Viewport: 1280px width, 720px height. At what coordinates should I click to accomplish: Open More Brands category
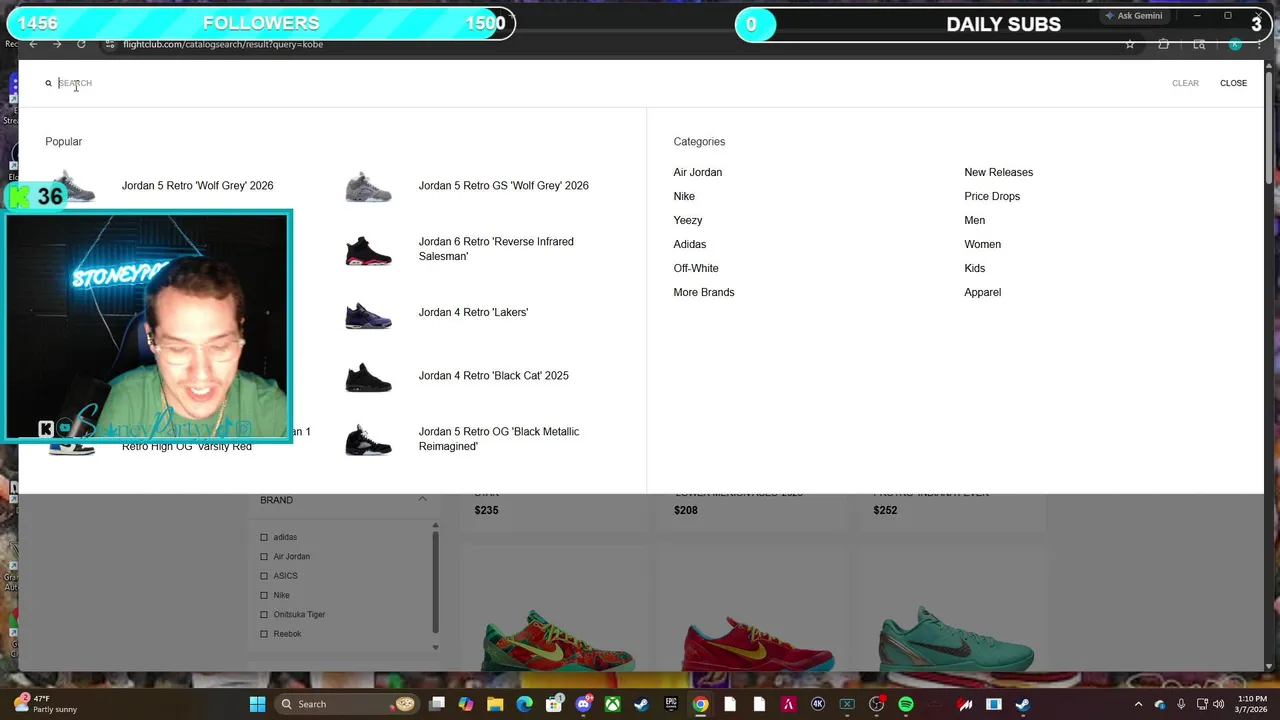tap(703, 292)
